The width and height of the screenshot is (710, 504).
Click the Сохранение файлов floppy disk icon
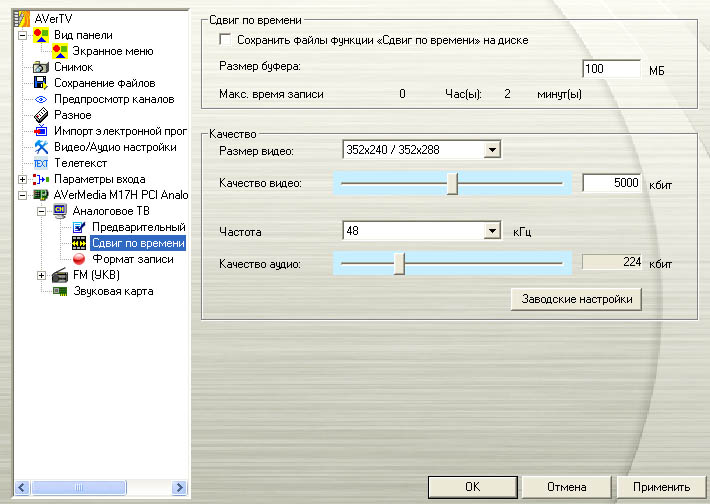(41, 83)
